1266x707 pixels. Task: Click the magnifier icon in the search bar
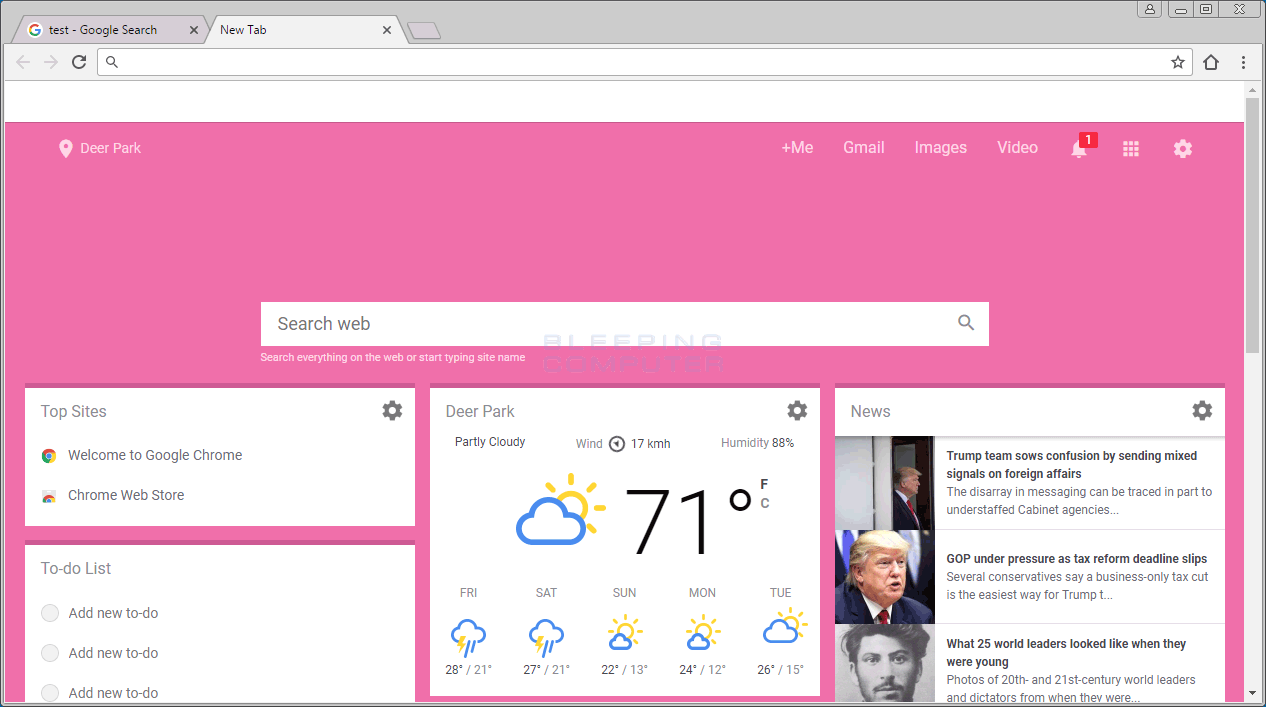[965, 322]
